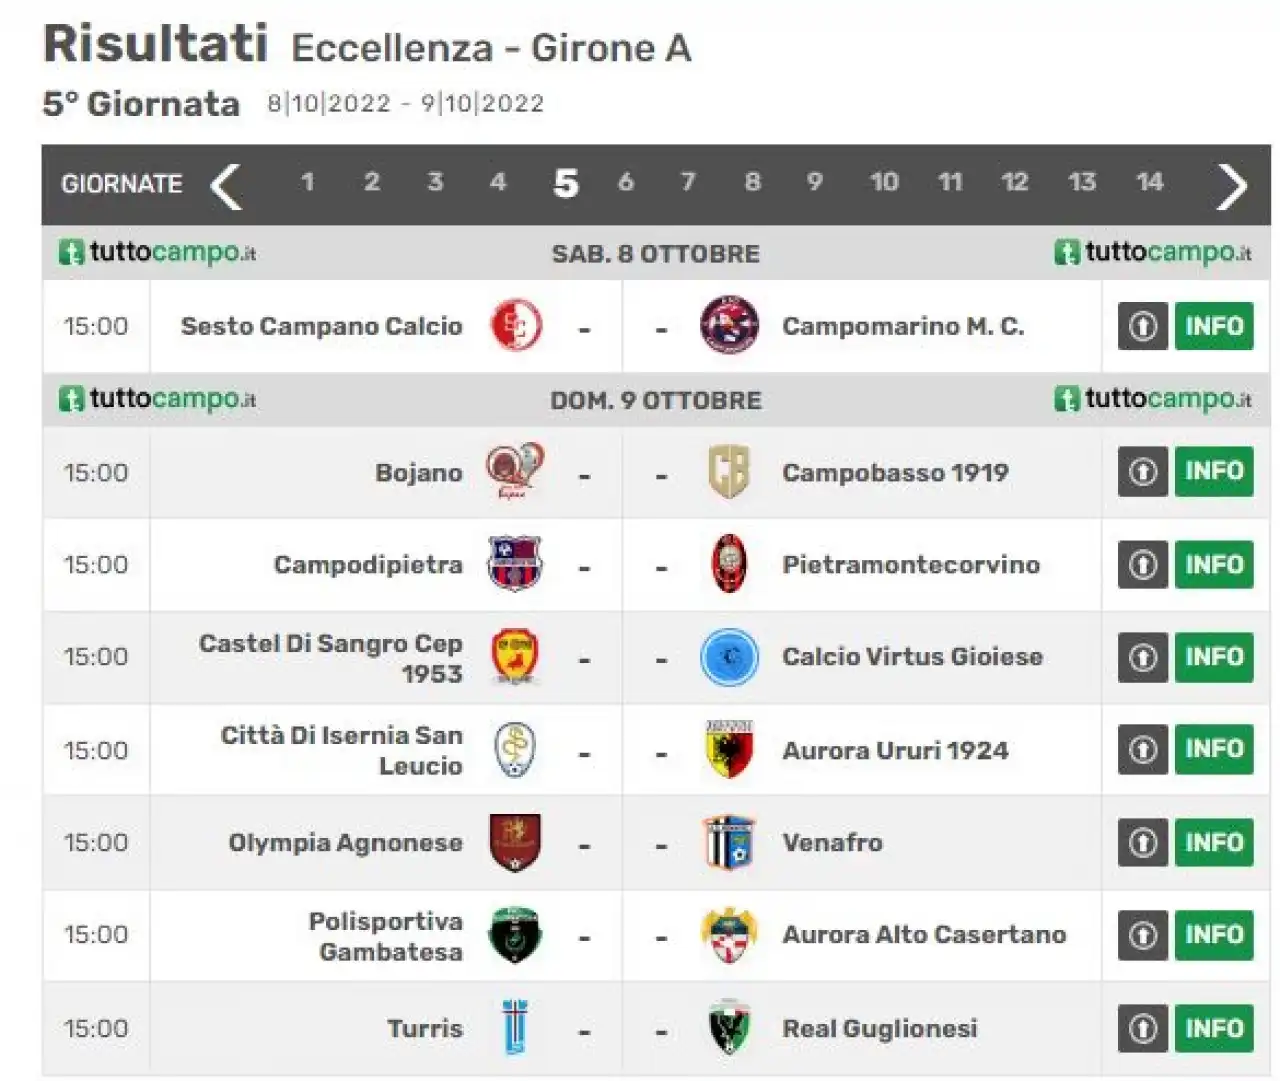Select the Calcio Virtus Gioiese blue crest
This screenshot has height=1081, width=1280.
point(729,657)
